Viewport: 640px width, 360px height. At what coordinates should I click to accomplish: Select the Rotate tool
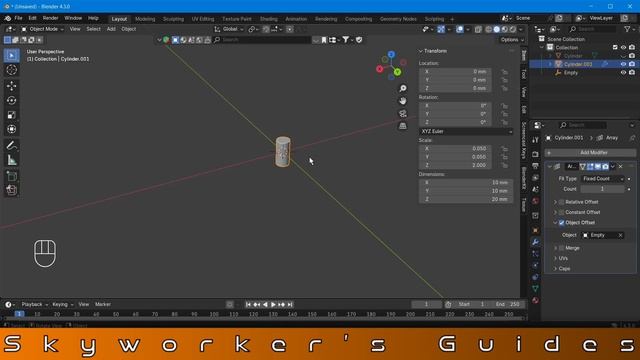pos(11,100)
